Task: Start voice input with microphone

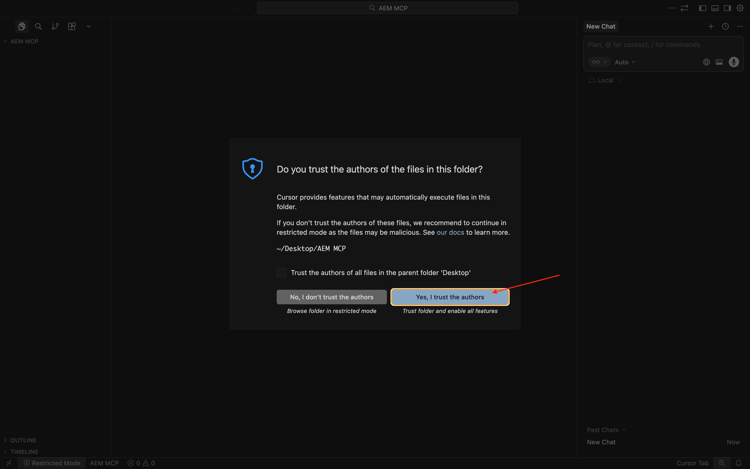Action: 734,62
